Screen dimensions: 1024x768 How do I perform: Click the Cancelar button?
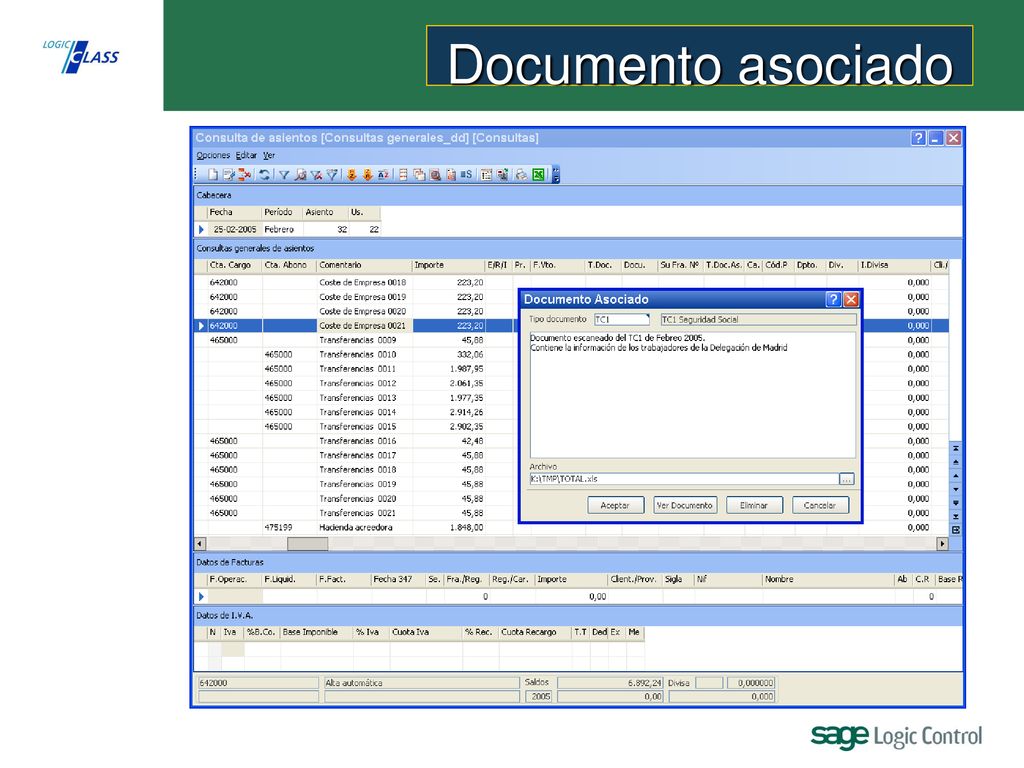[x=820, y=505]
